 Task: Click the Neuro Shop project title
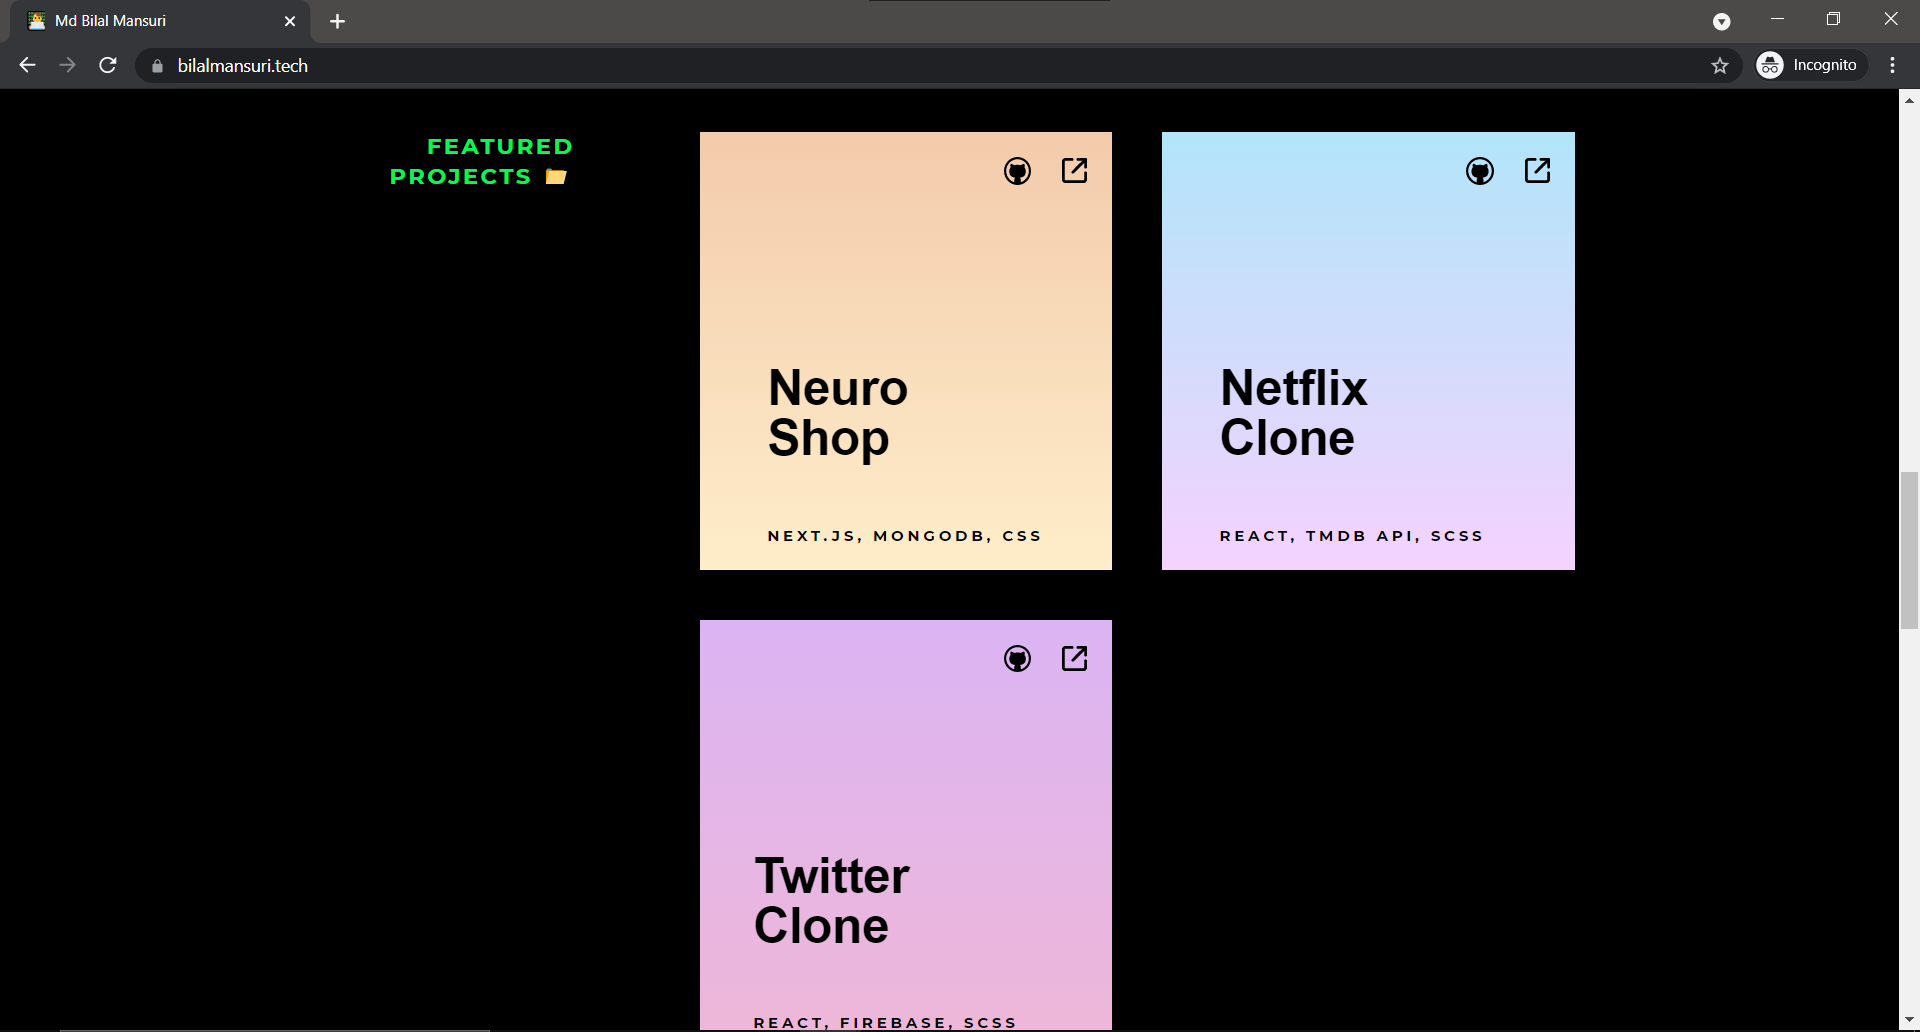pos(838,413)
